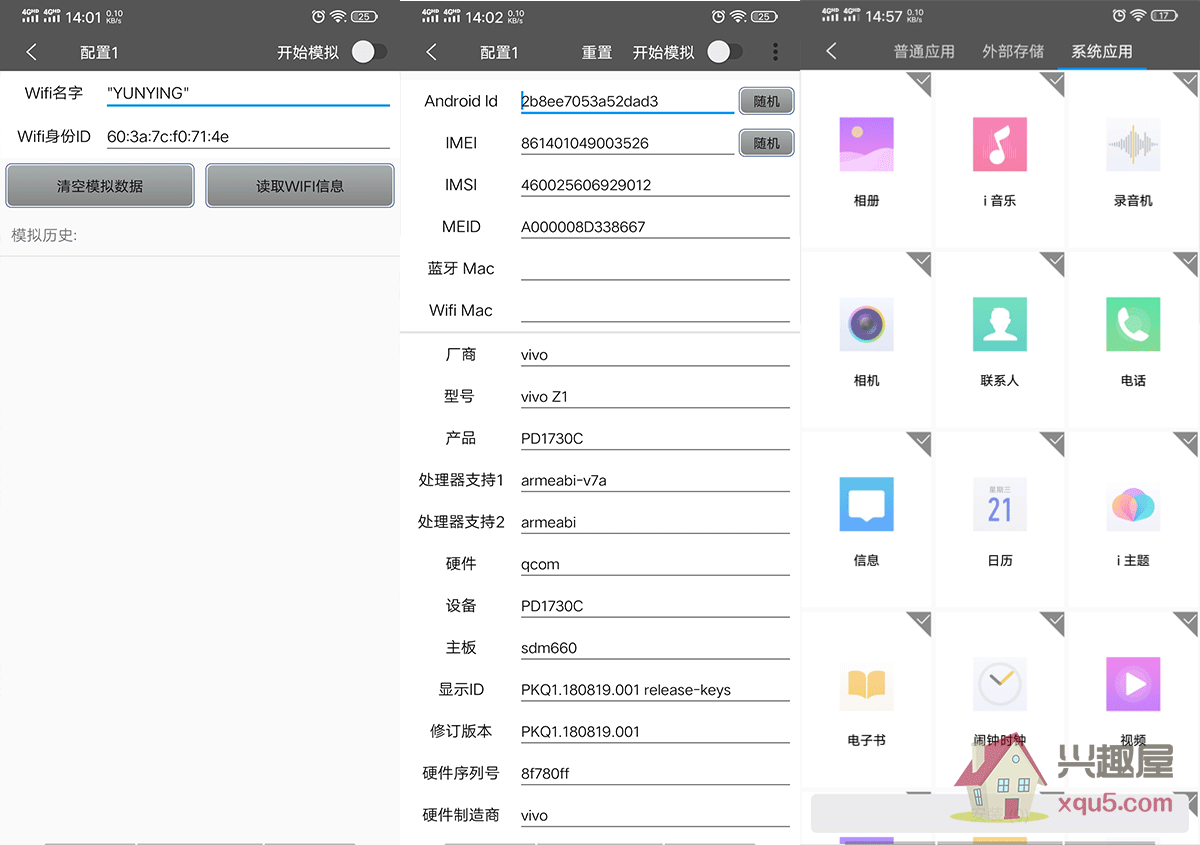This screenshot has width=1200, height=845.
Task: Tap back arrow in middle 配置1 screen
Action: (431, 52)
